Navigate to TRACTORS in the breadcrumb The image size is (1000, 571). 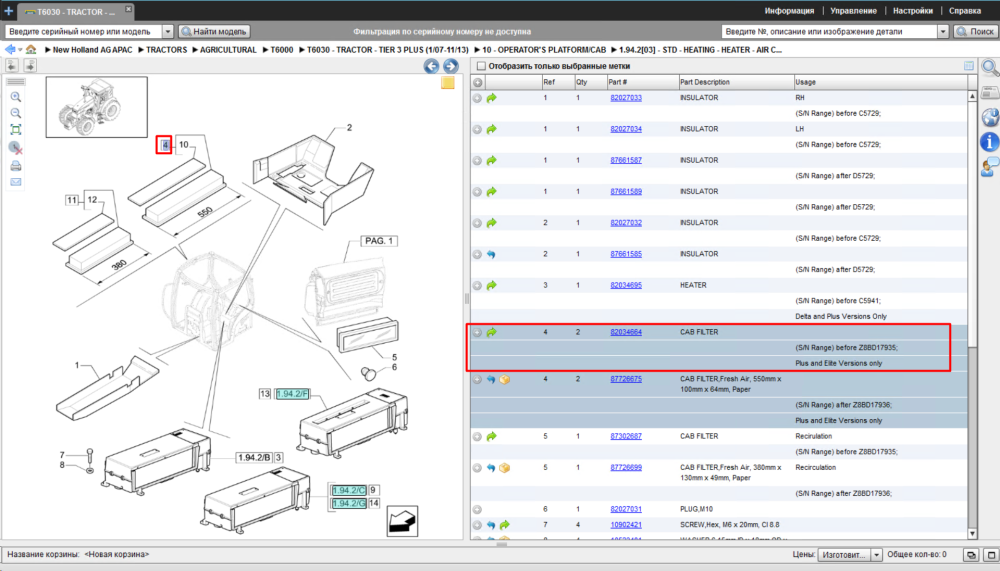166,50
